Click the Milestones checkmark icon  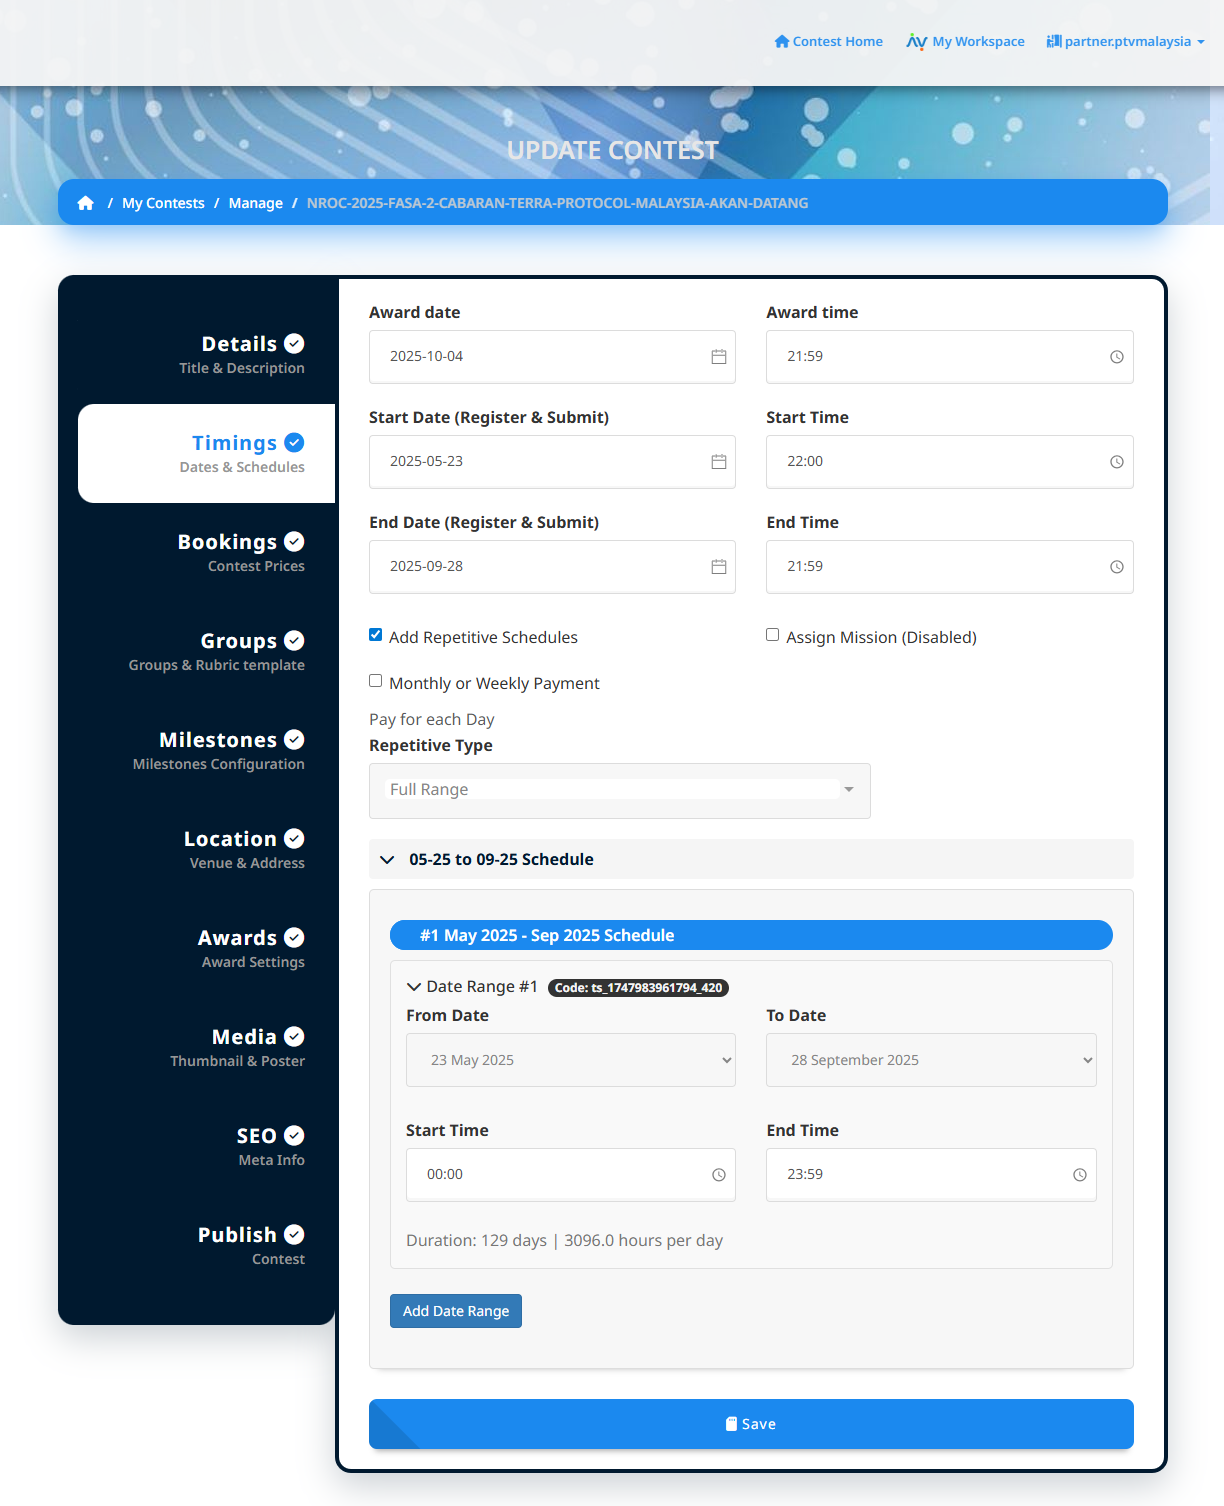click(294, 740)
